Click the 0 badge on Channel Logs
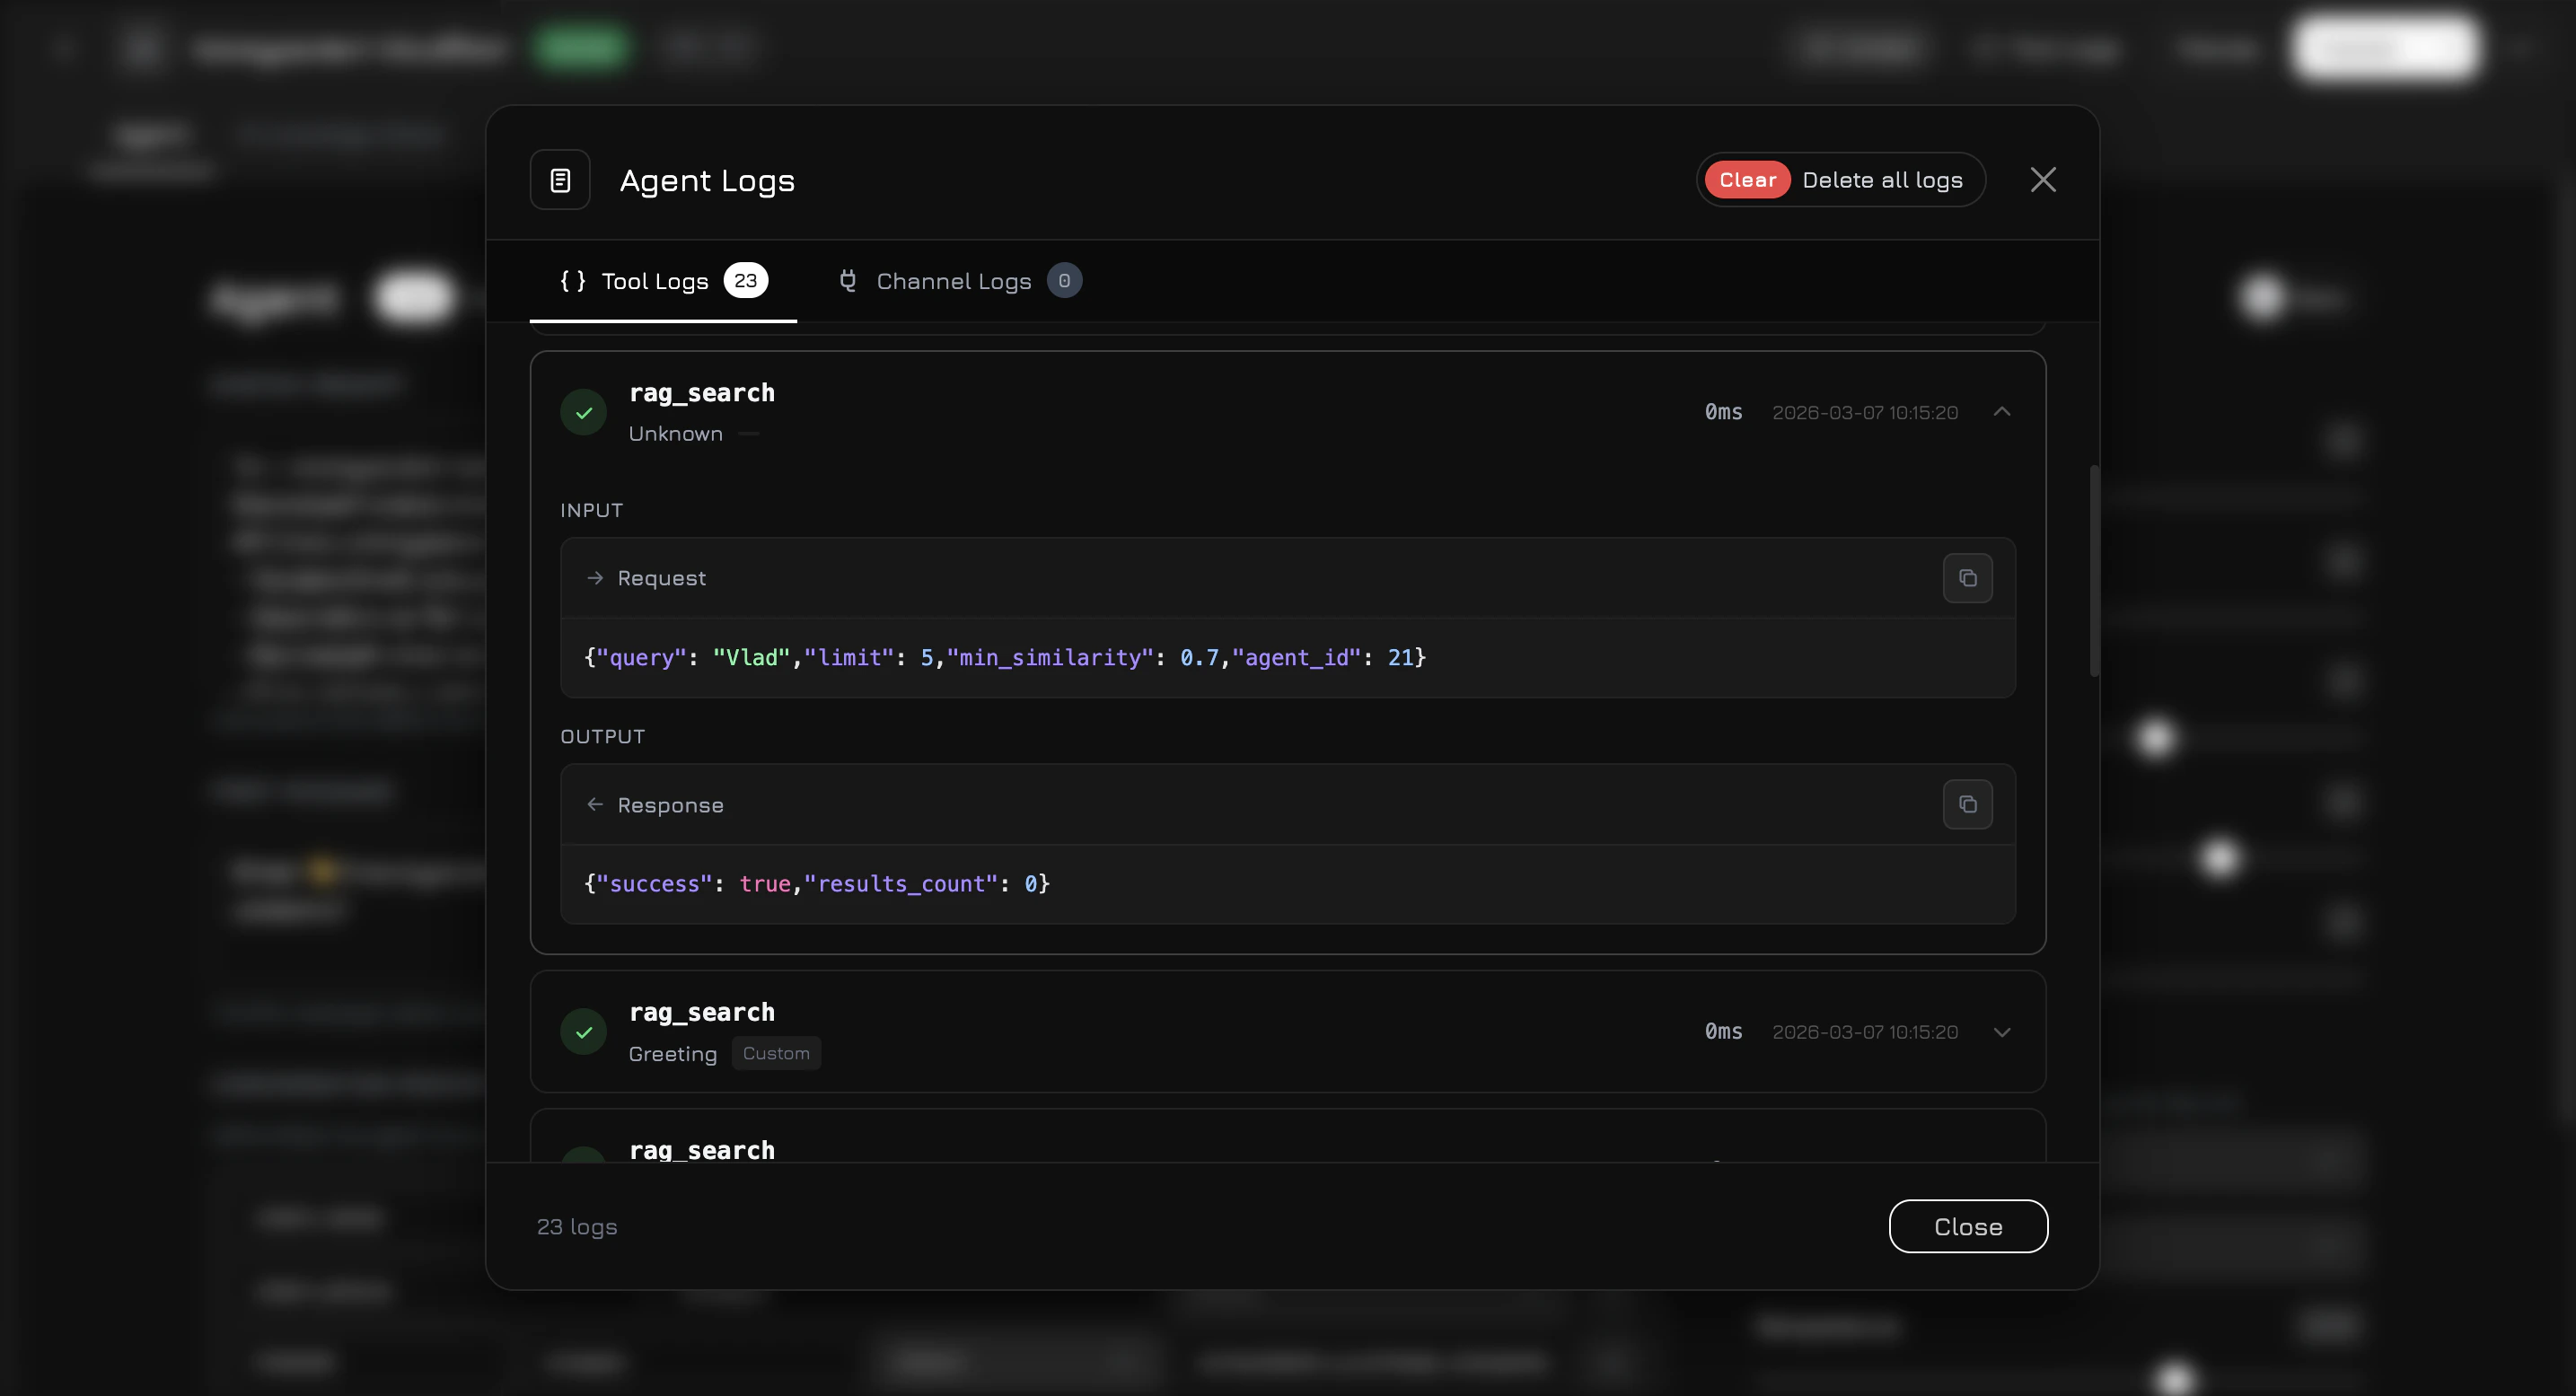The height and width of the screenshot is (1396, 2576). [x=1064, y=281]
